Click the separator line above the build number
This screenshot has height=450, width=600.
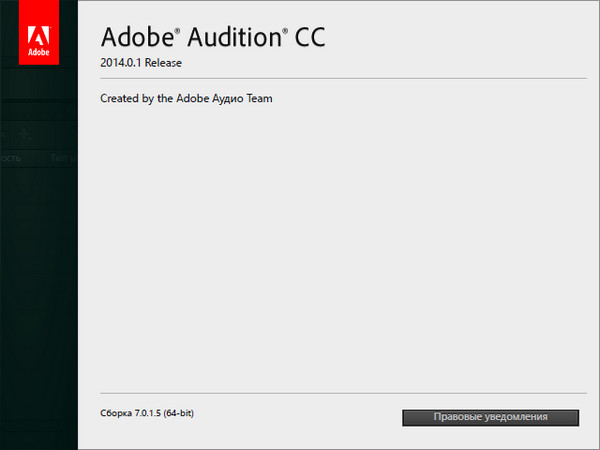[340, 394]
